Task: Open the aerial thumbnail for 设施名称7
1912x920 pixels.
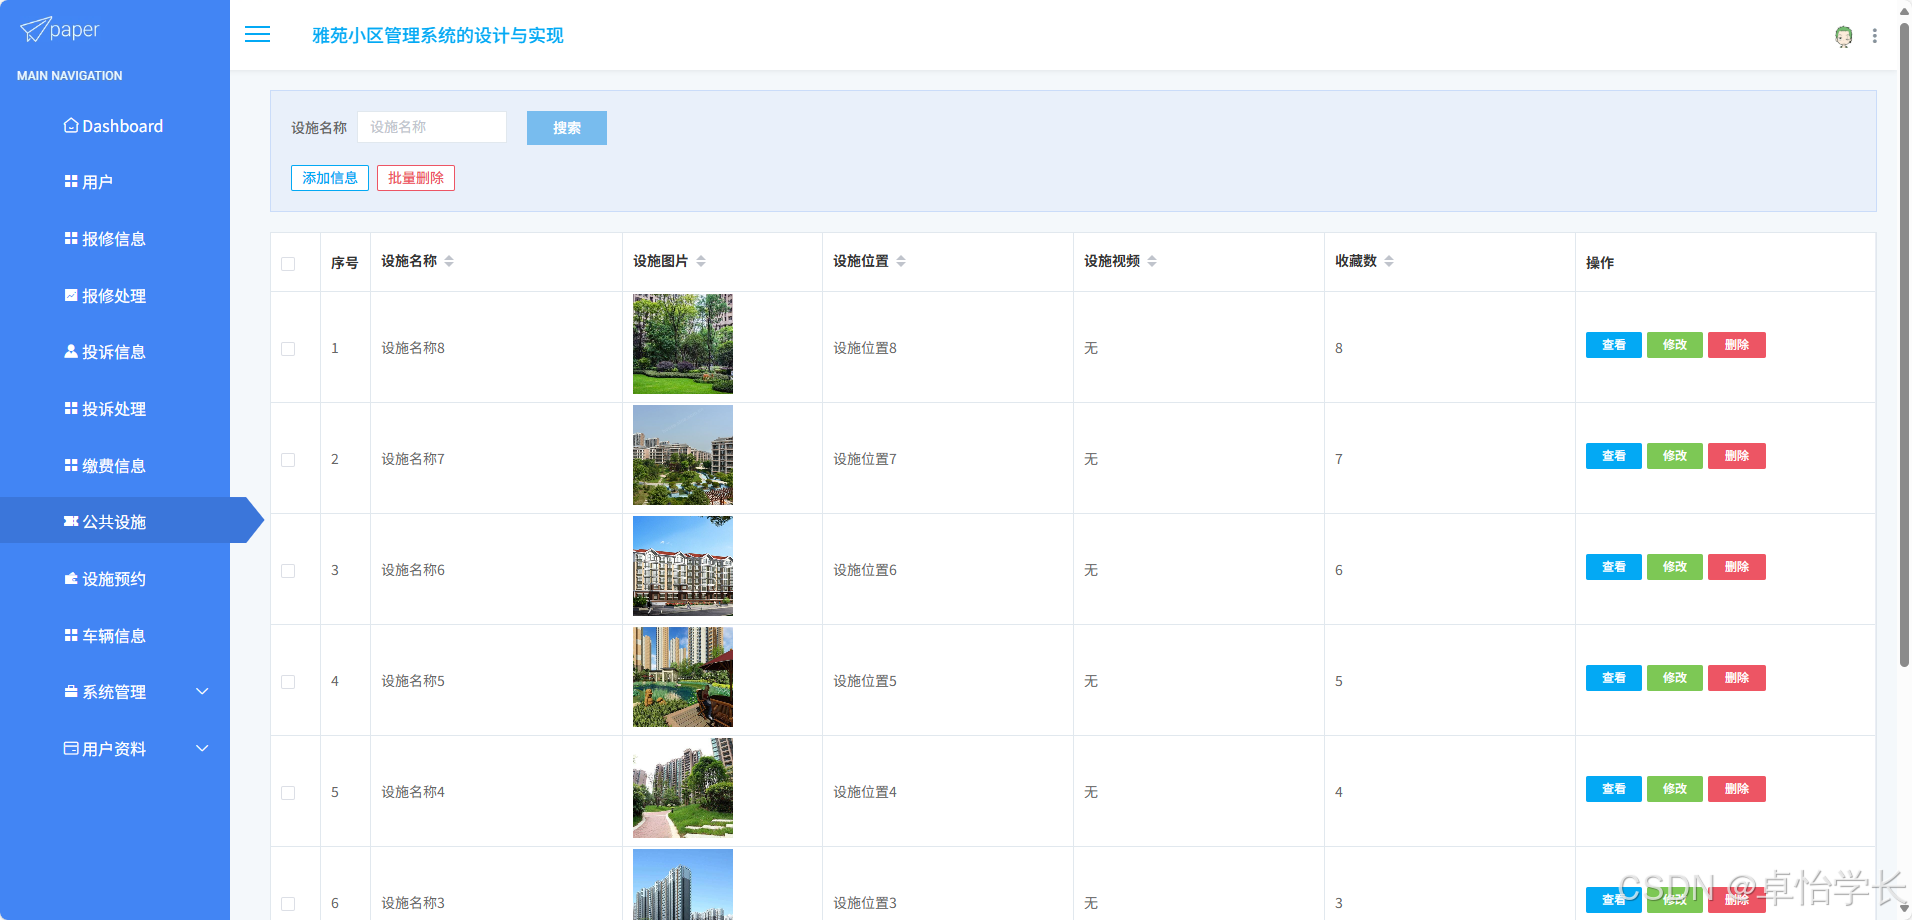Action: click(x=683, y=455)
